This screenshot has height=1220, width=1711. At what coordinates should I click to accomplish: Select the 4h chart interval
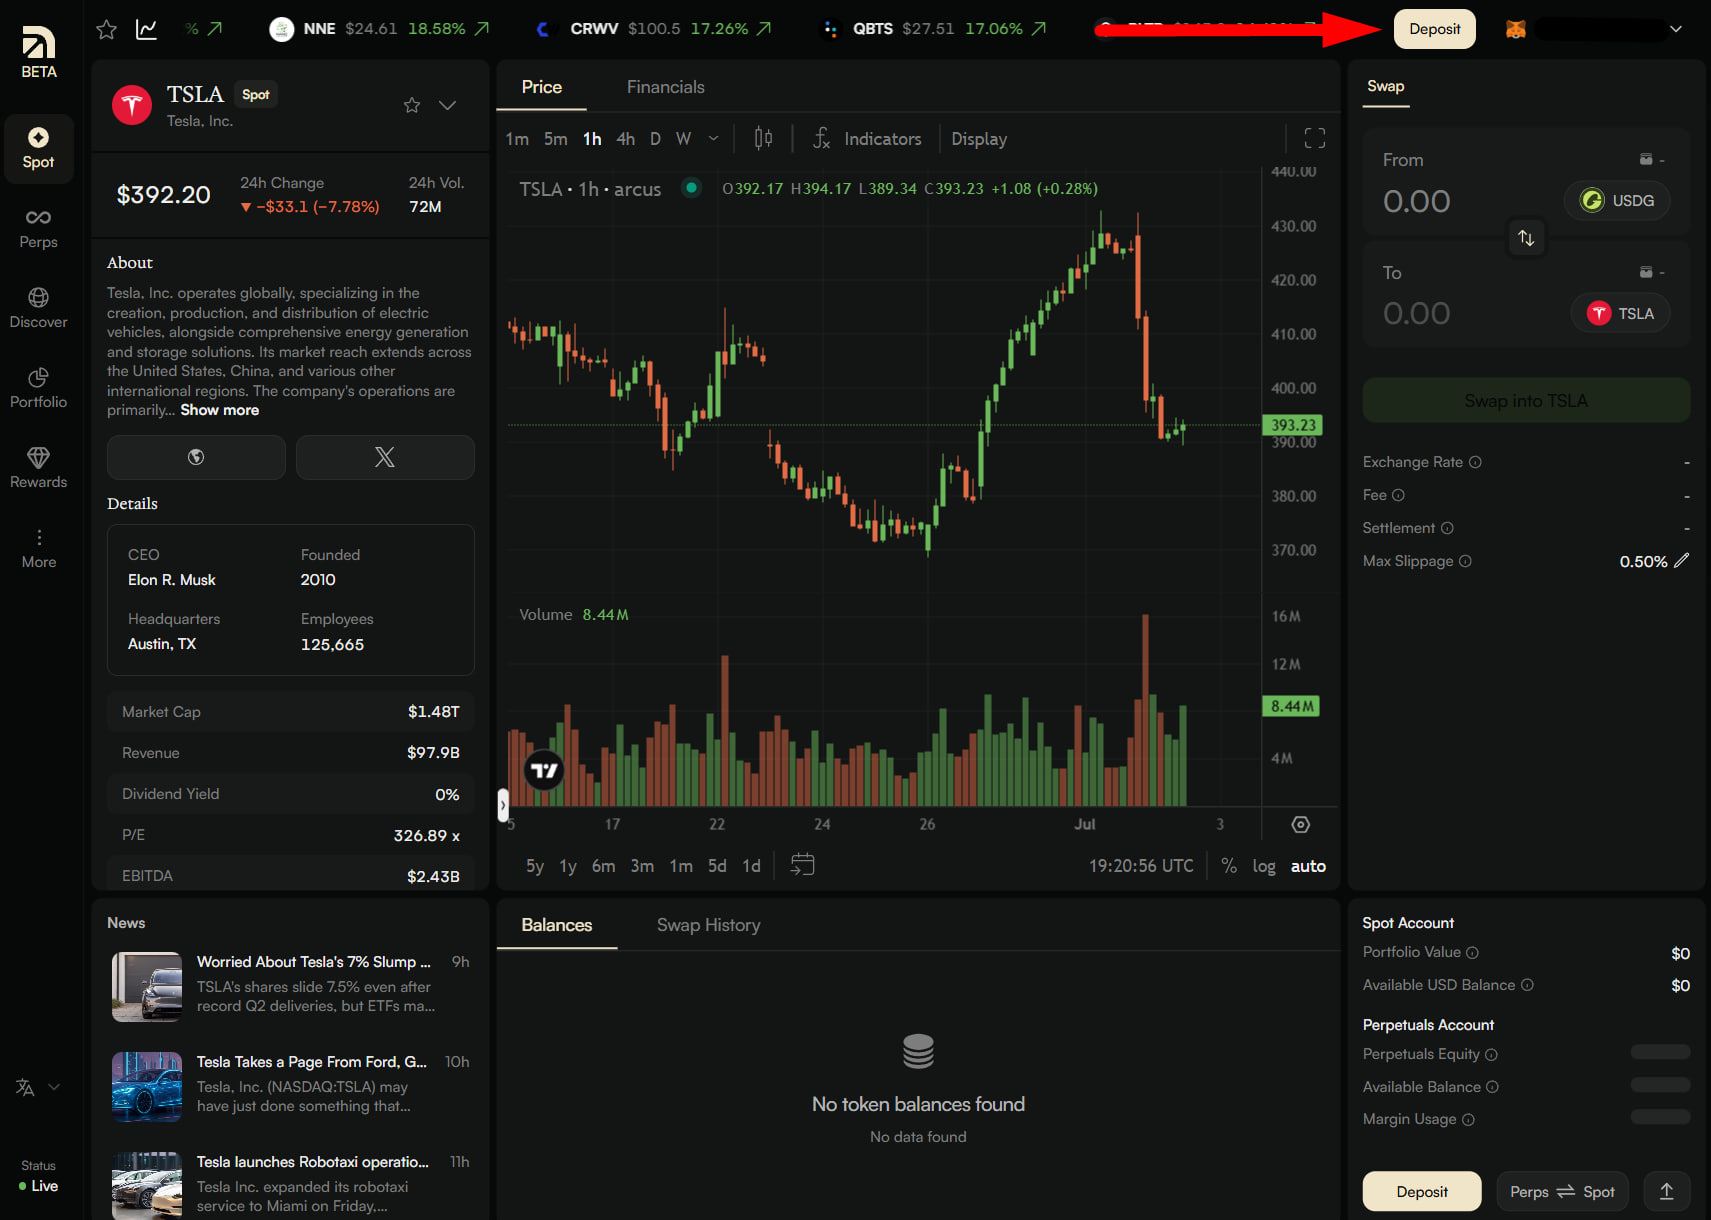626,138
